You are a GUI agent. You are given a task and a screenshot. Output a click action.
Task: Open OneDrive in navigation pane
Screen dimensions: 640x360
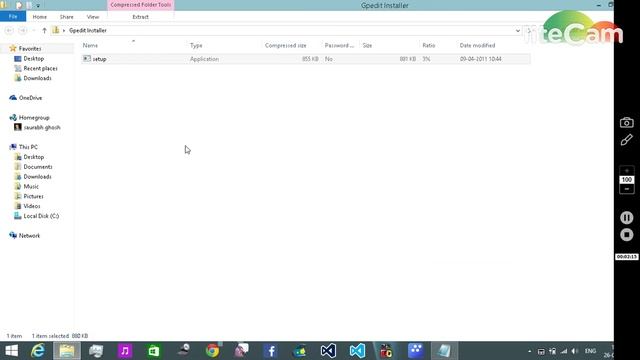[30, 98]
